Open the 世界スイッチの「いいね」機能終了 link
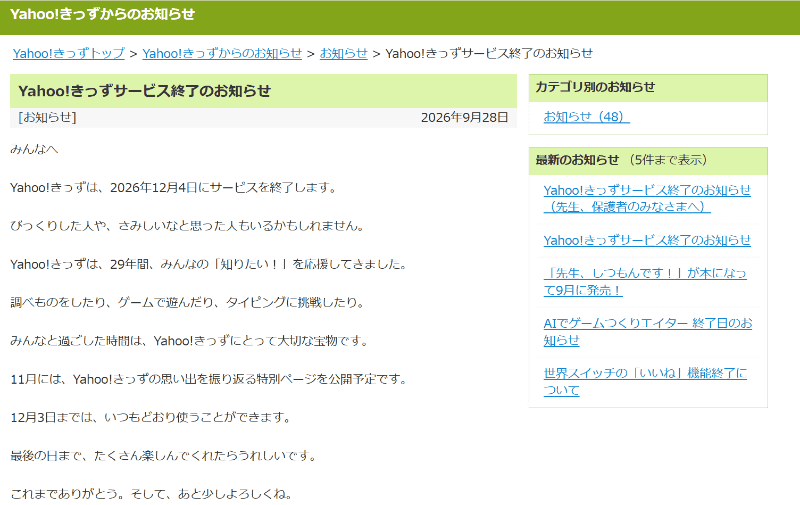Image resolution: width=800 pixels, height=505 pixels. click(x=645, y=382)
